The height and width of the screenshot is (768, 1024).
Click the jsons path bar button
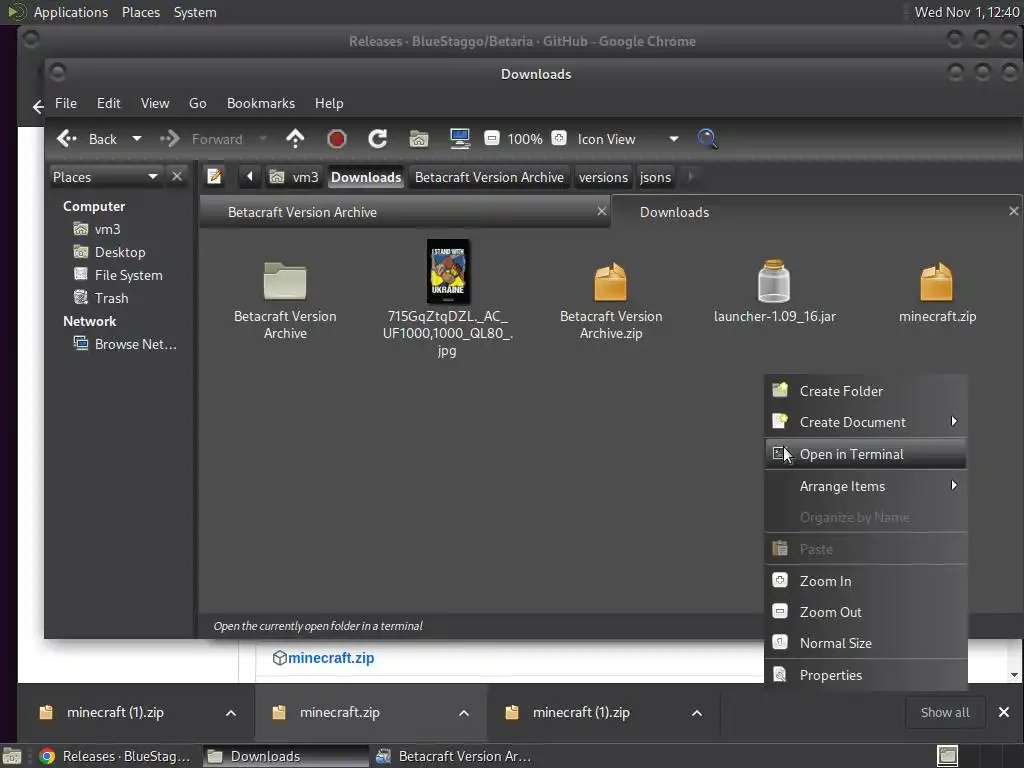pyautogui.click(x=655, y=177)
